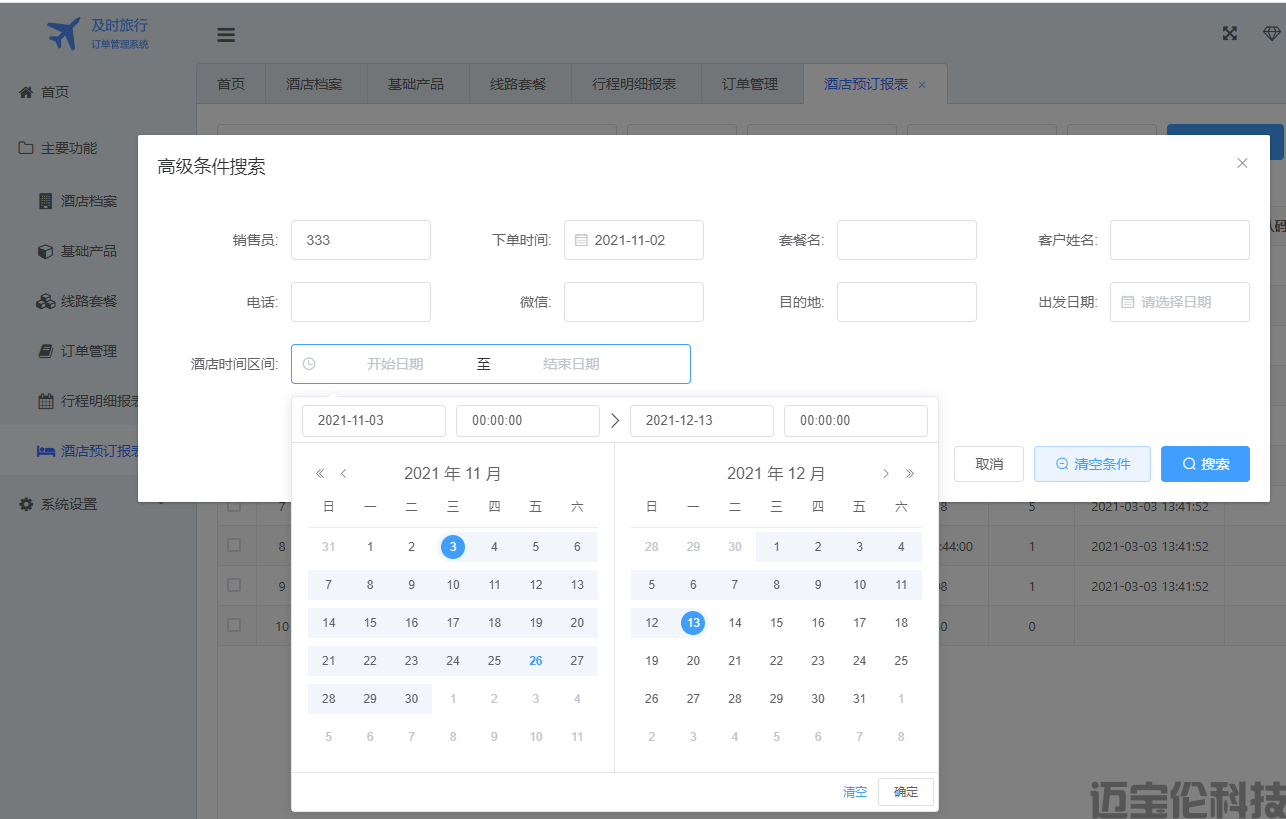Click the 电话 input field
The image size is (1286, 819).
tap(361, 302)
